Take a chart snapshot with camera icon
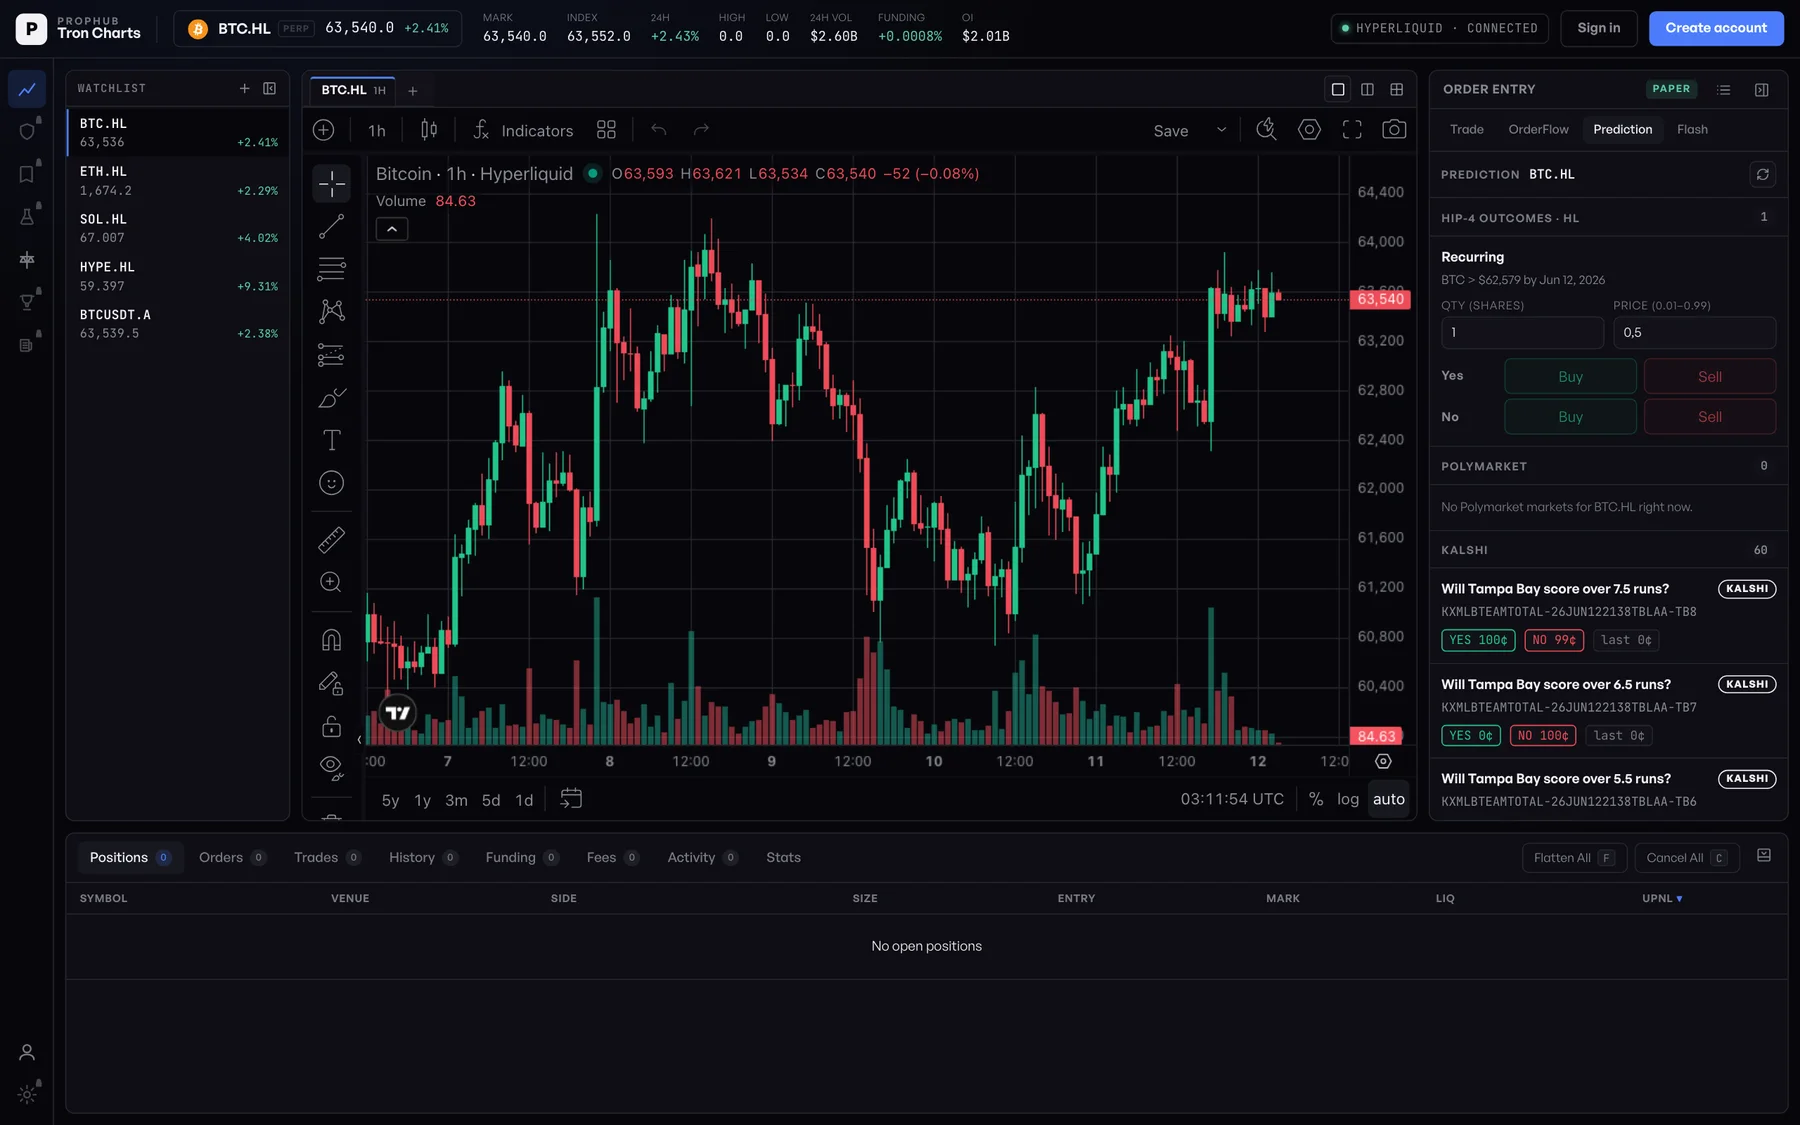Screen dimensions: 1800x1125 pyautogui.click(x=1394, y=130)
